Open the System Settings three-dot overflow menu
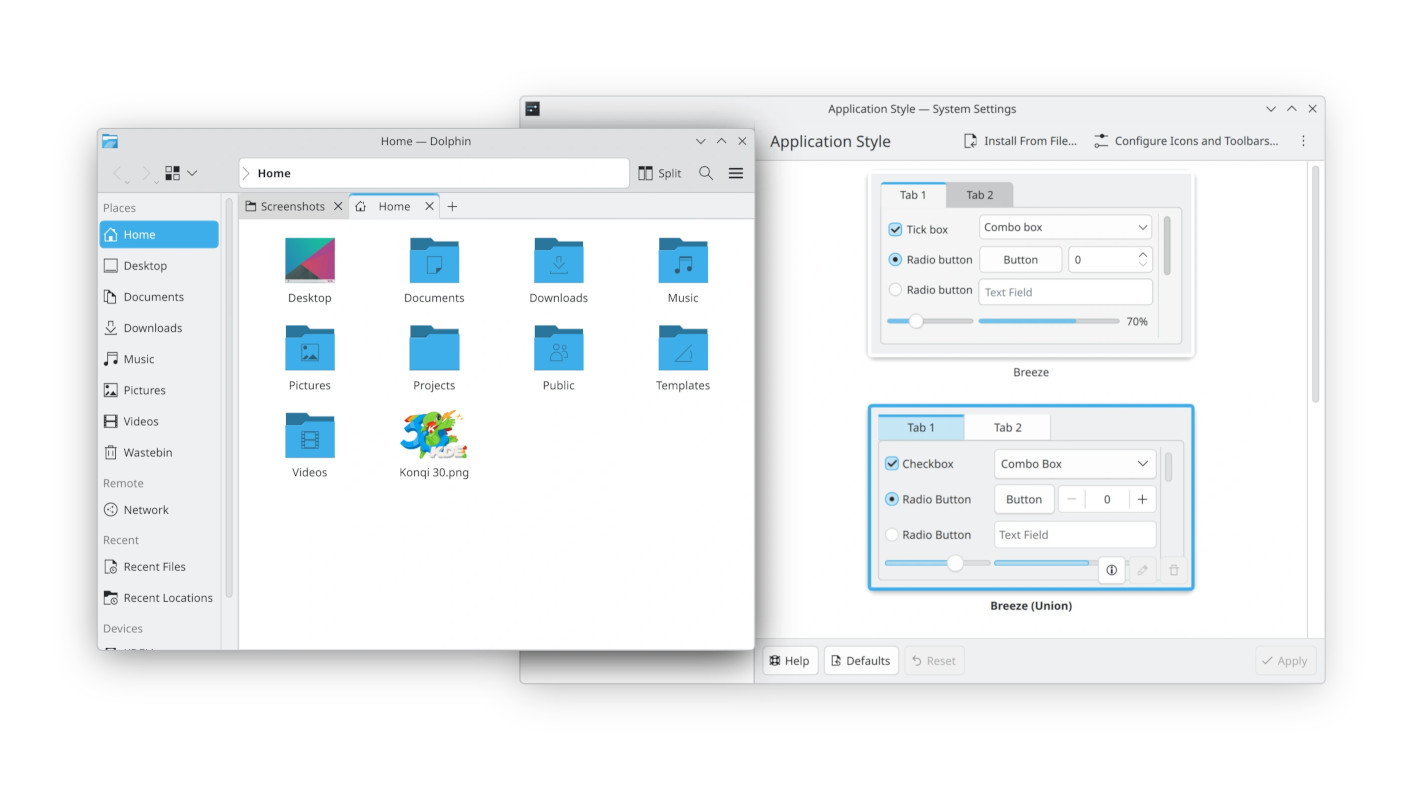 (1303, 141)
